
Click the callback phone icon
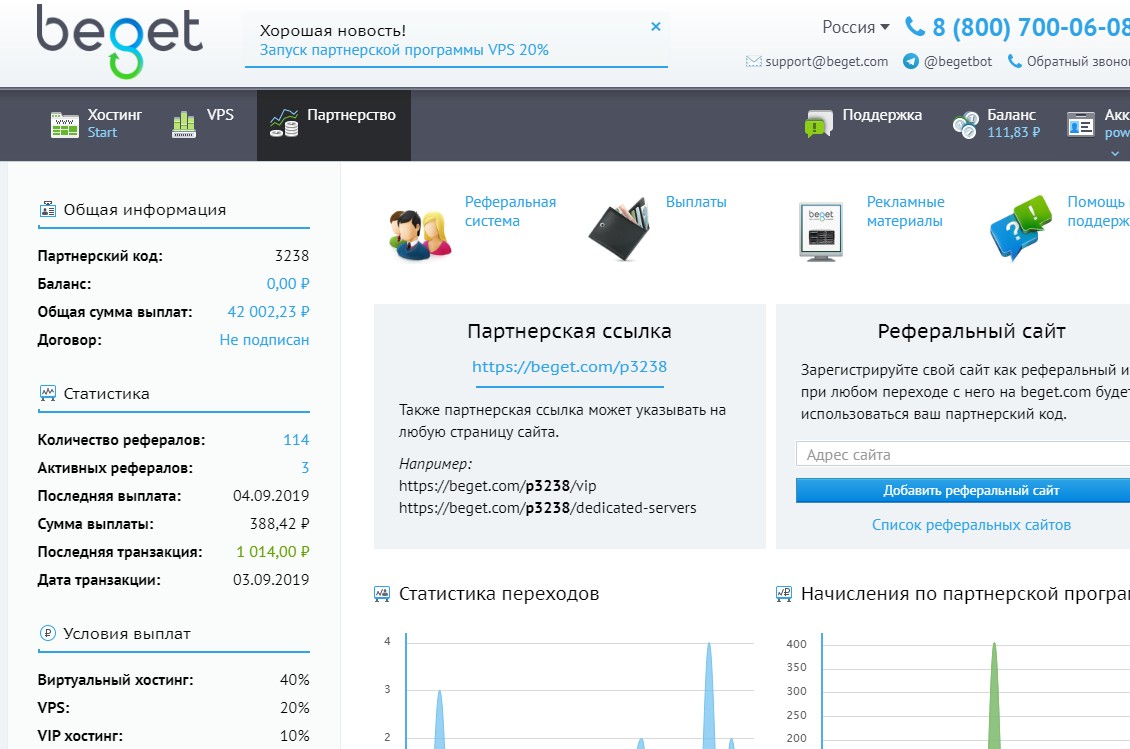[1015, 61]
